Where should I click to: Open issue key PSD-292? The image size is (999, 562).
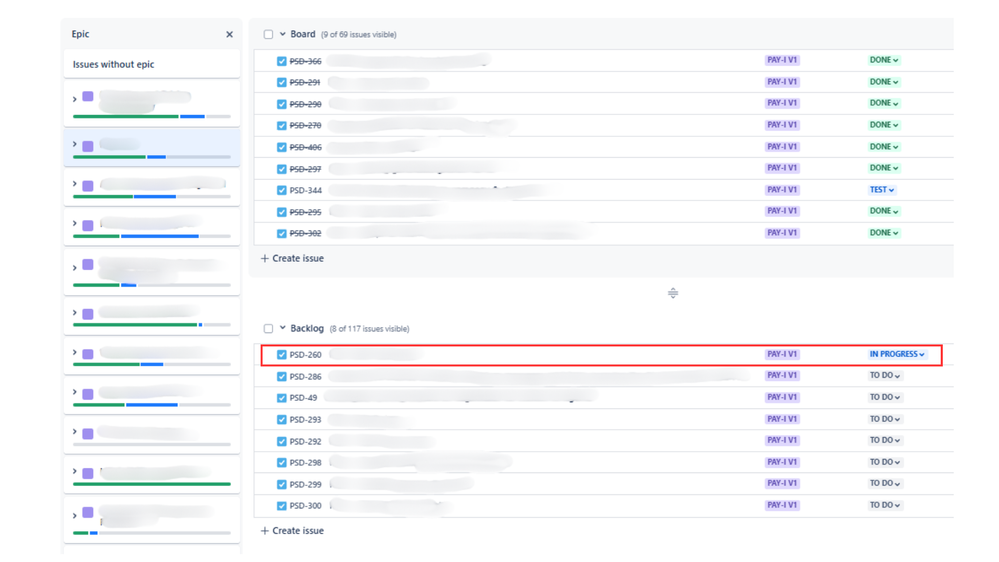pyautogui.click(x=305, y=441)
